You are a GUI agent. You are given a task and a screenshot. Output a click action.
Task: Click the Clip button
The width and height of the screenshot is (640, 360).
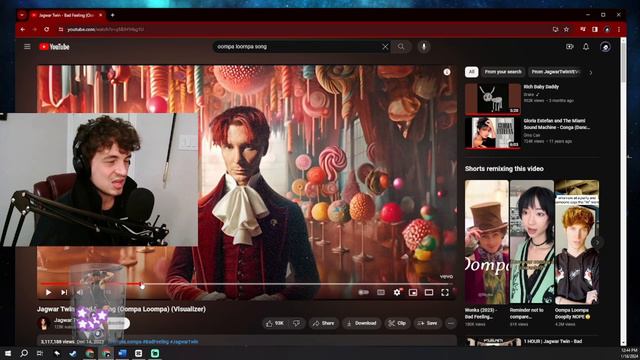(397, 323)
